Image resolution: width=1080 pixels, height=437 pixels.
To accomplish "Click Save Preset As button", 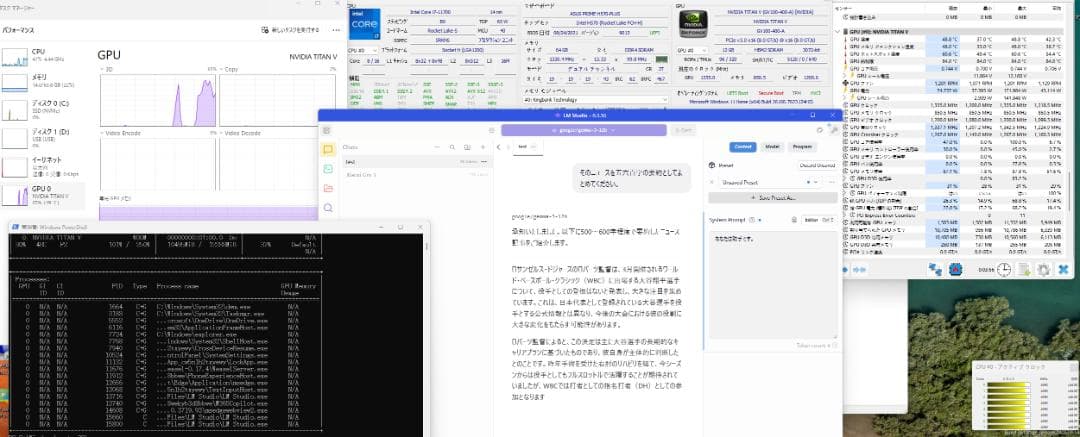I will [772, 197].
